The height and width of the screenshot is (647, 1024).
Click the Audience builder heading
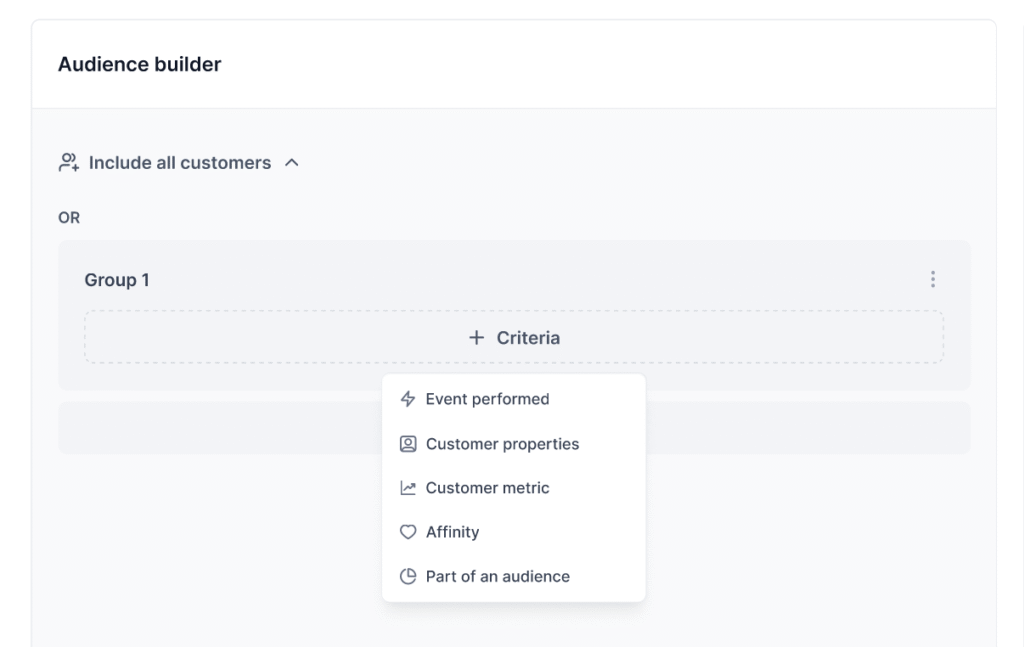point(140,64)
